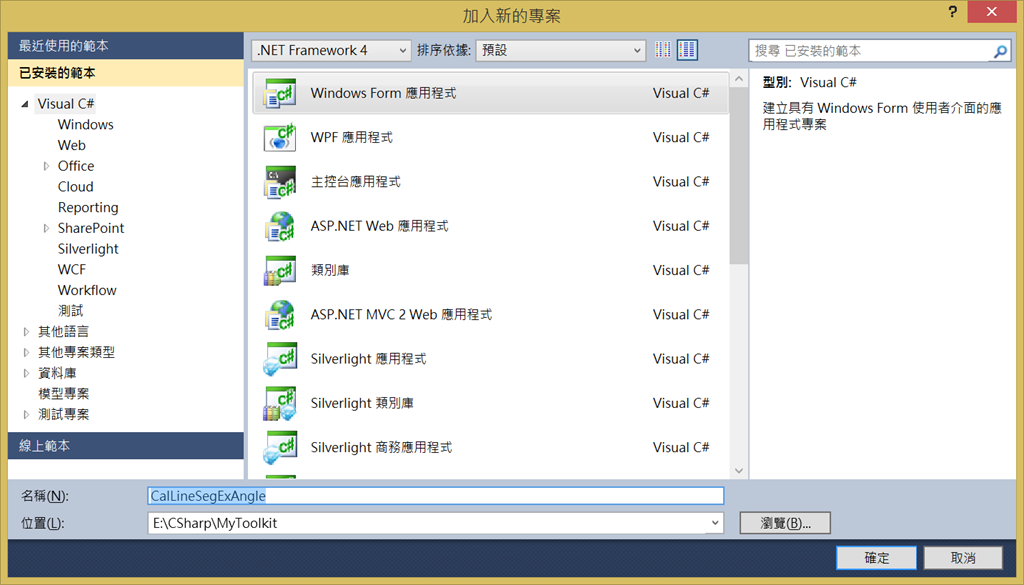Image resolution: width=1024 pixels, height=585 pixels.
Task: Select 模型專案 in tree
Action: tap(63, 394)
